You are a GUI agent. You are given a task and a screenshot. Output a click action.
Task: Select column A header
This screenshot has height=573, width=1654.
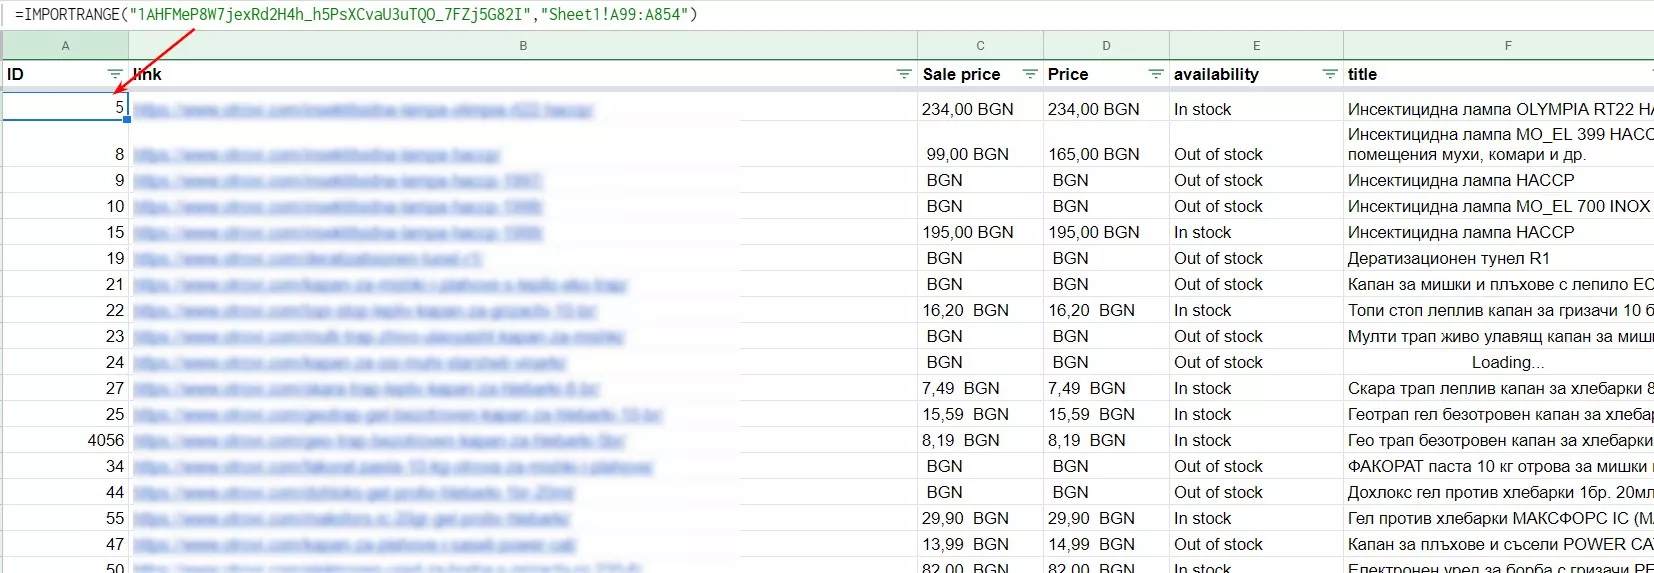click(66, 45)
